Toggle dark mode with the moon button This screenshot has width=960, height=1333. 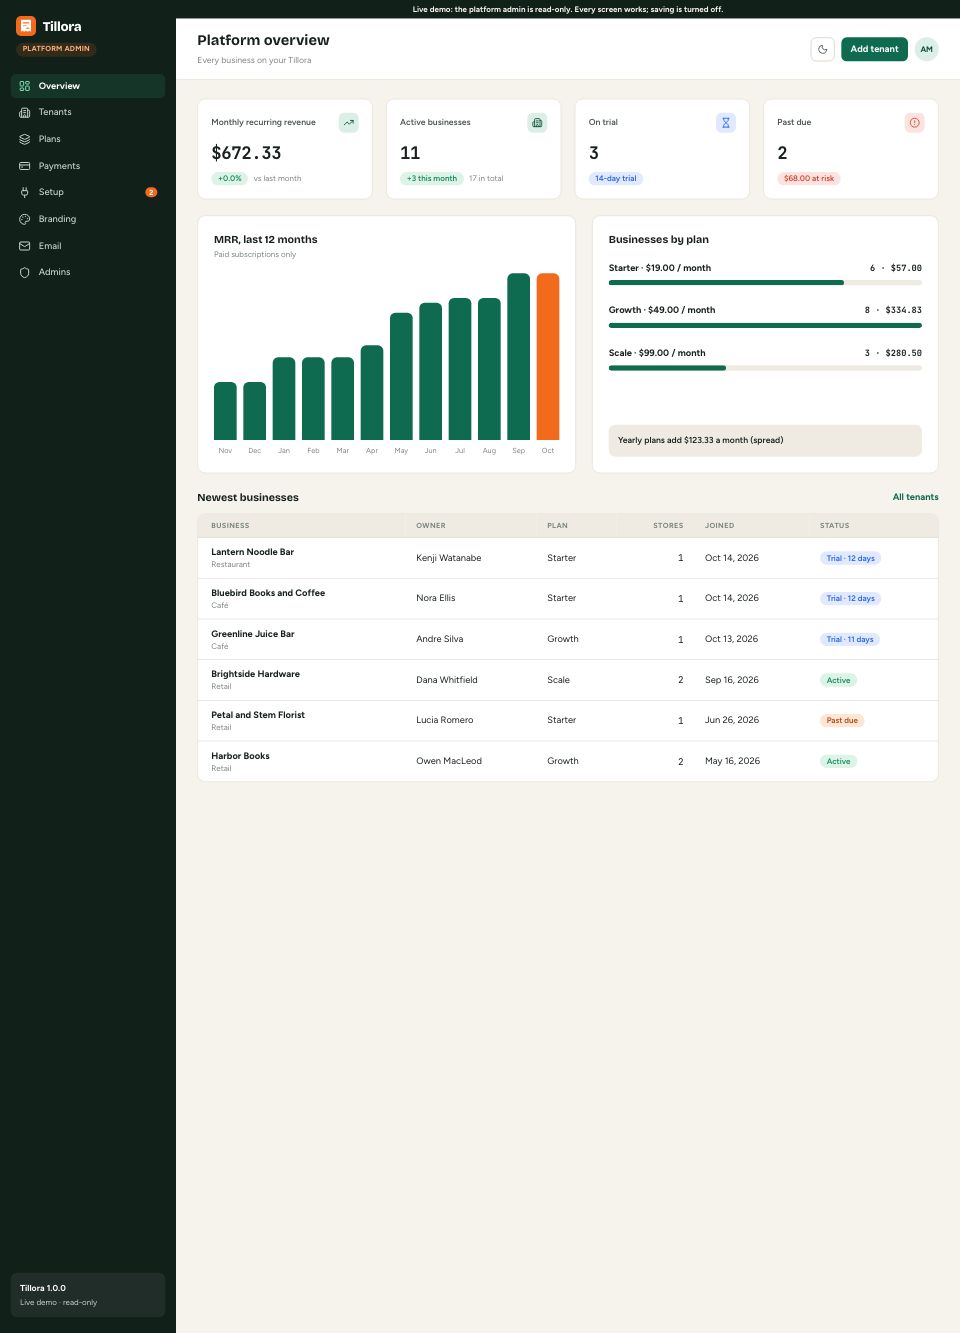[822, 49]
